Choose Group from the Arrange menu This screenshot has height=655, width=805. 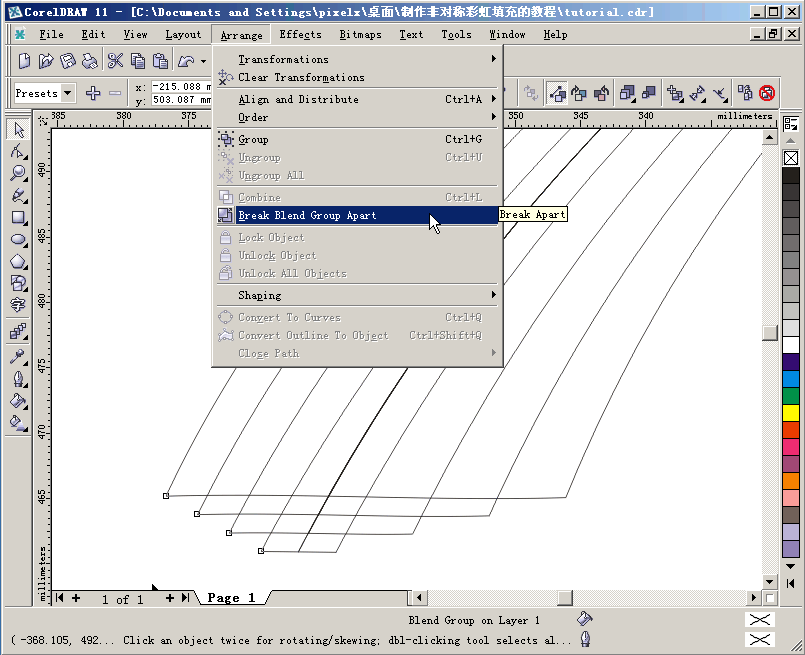pyautogui.click(x=357, y=139)
